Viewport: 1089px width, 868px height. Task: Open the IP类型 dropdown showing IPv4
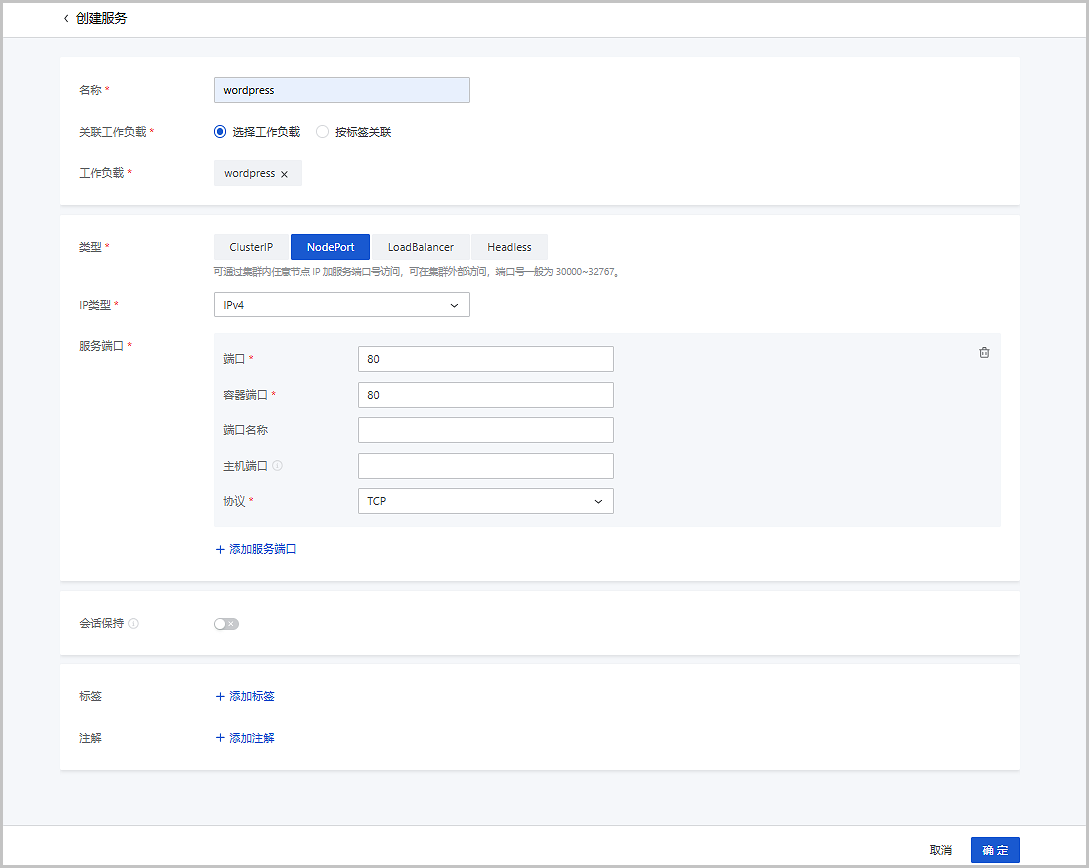coord(341,304)
